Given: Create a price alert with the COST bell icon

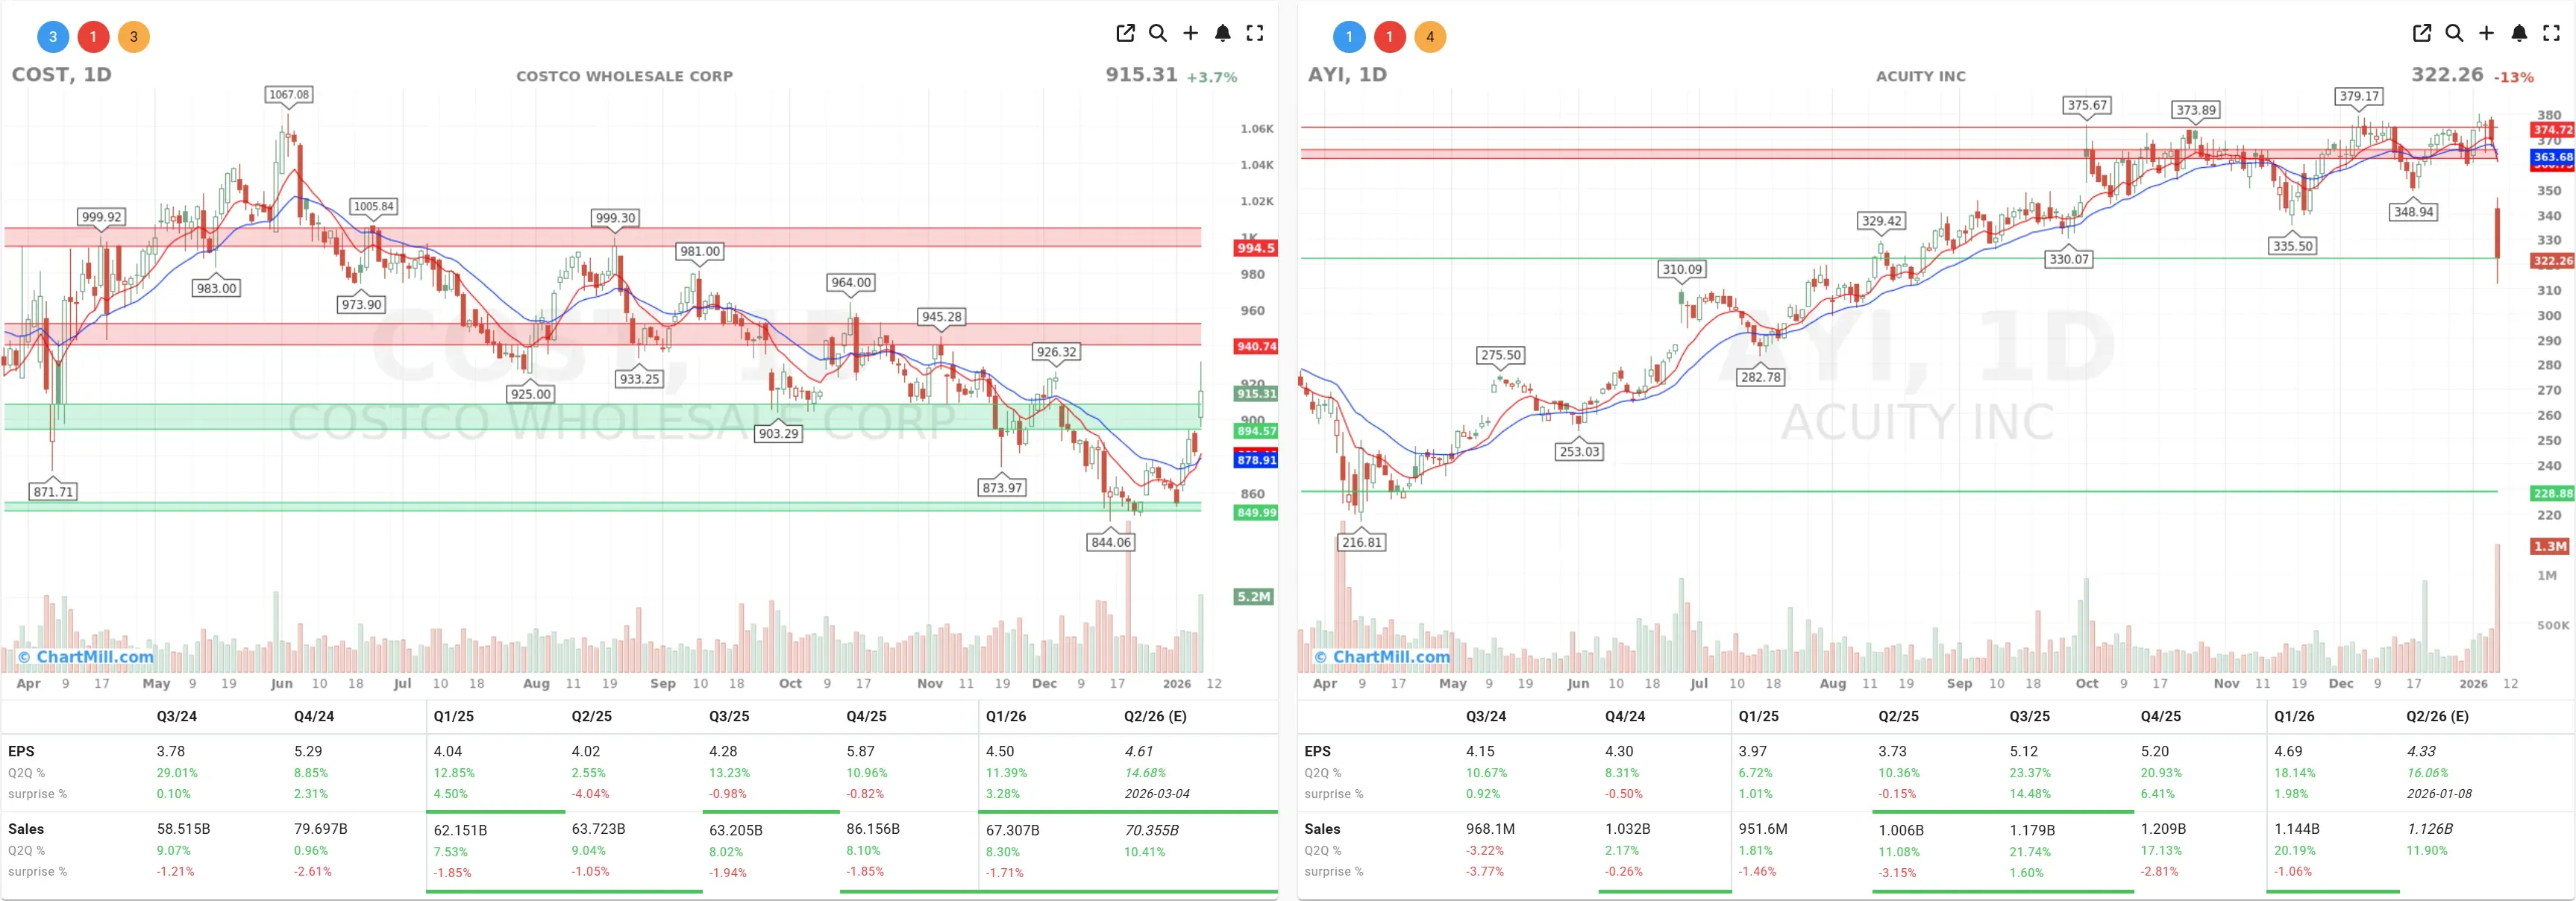Looking at the screenshot, I should pyautogui.click(x=1224, y=33).
